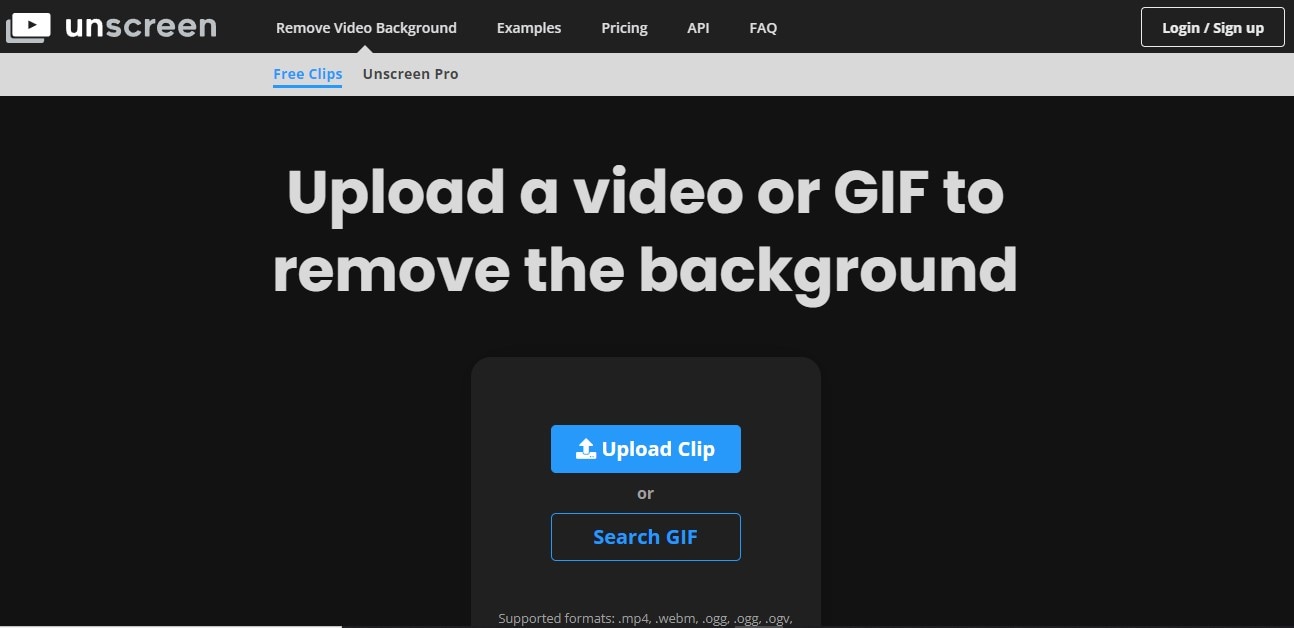Viewport: 1294px width, 628px height.
Task: Open the FAQ page
Action: point(763,28)
